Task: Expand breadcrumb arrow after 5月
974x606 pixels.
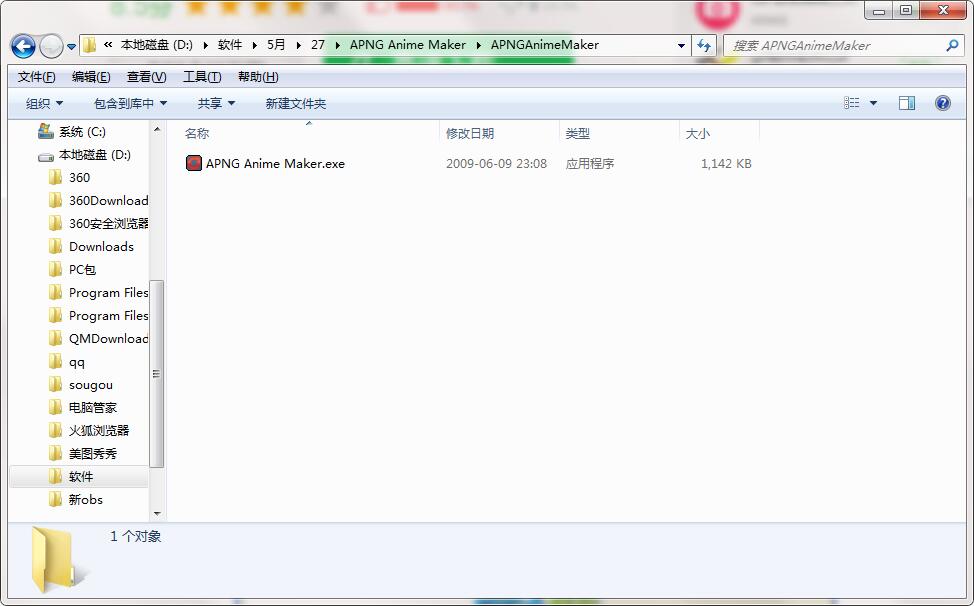Action: [298, 45]
